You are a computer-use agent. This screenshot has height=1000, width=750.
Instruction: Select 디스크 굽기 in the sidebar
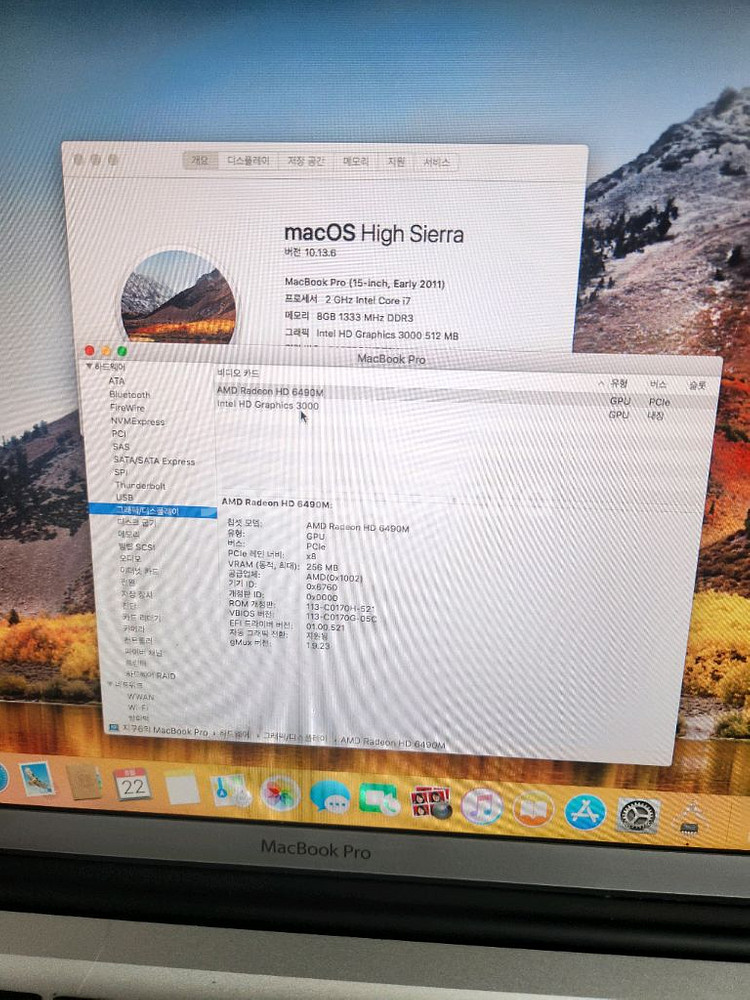click(136, 522)
